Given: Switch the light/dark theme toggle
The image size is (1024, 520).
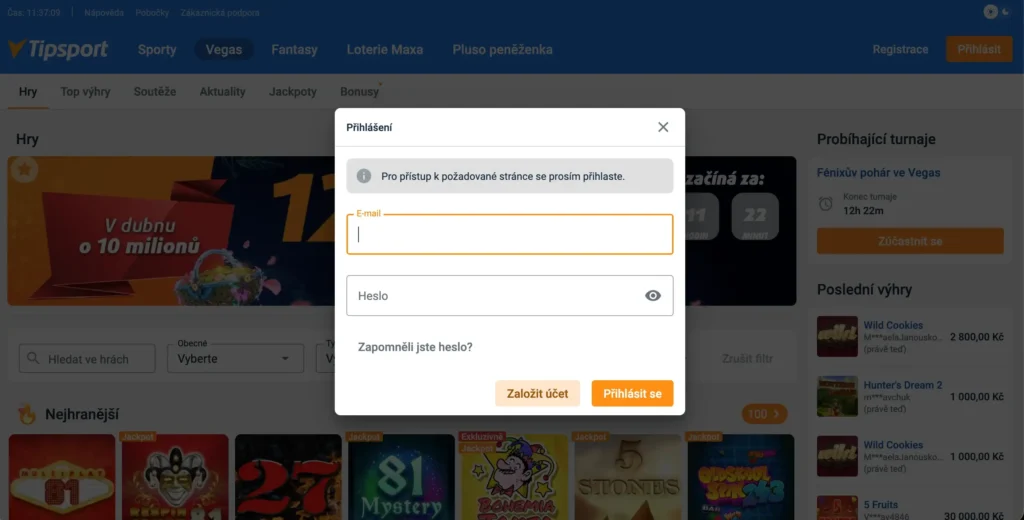Looking at the screenshot, I should point(997,12).
